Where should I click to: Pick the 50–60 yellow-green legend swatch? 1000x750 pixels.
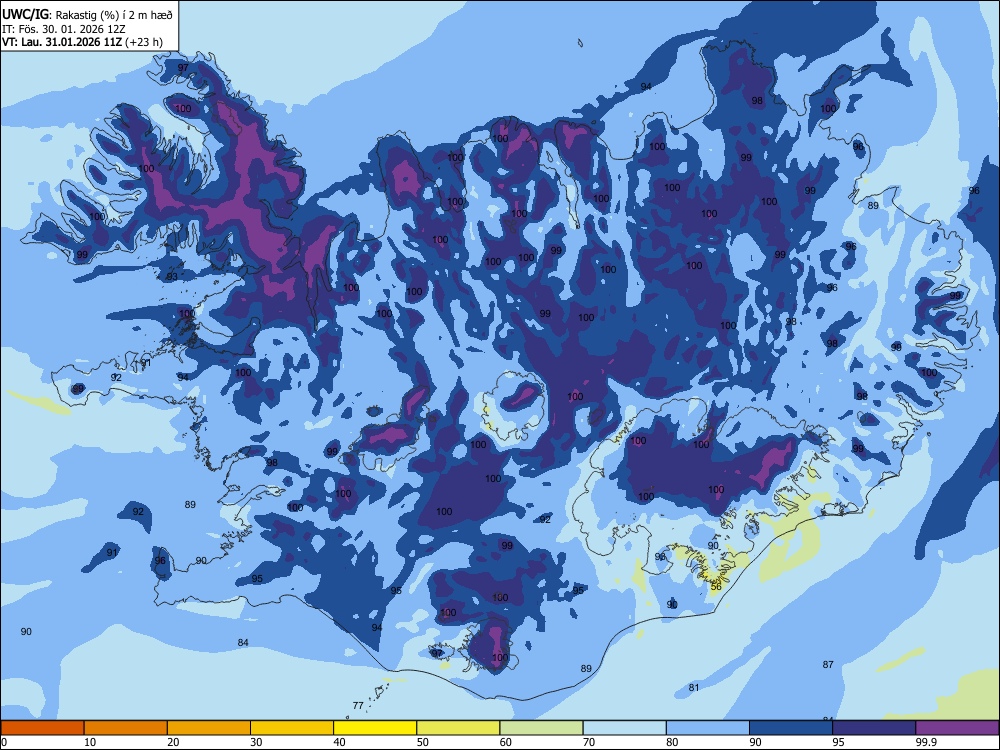(459, 728)
